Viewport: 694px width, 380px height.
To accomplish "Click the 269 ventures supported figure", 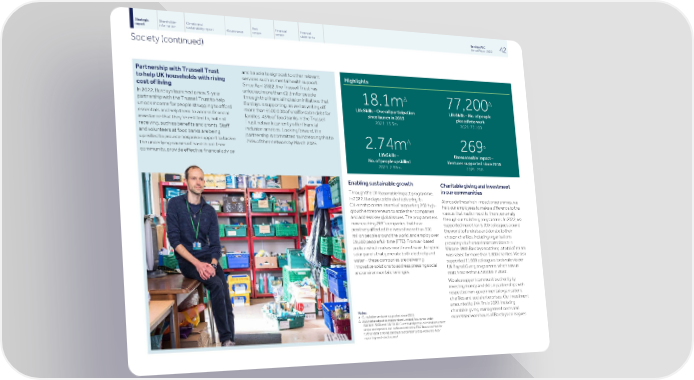I will 473,154.
